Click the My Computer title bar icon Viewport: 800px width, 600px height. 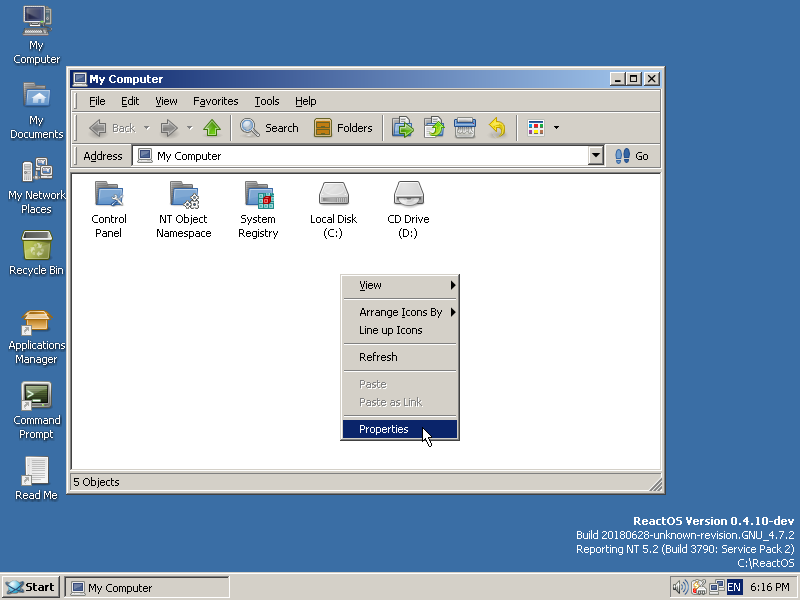click(x=80, y=79)
